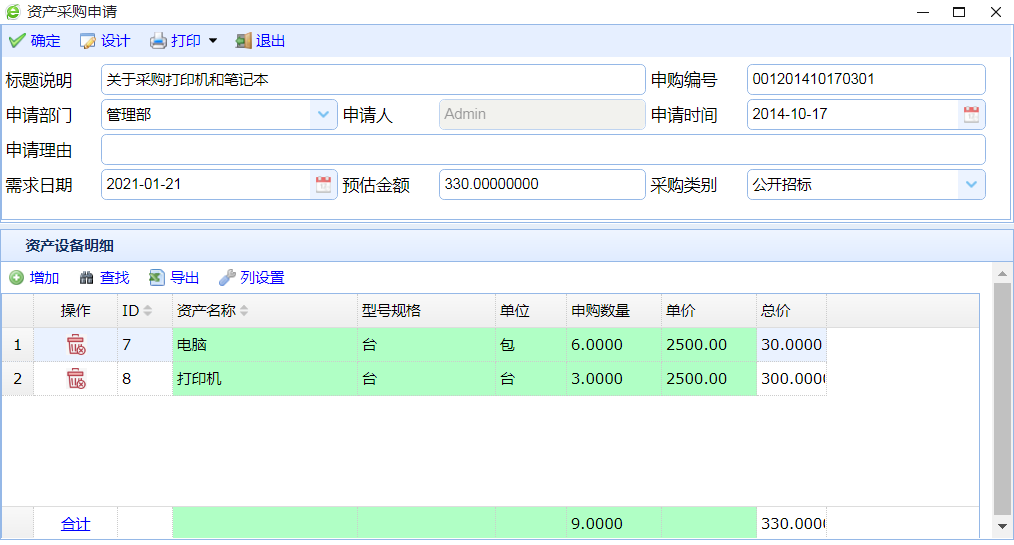The width and height of the screenshot is (1014, 545).
Task: Expand the 采购类别 purchase category dropdown
Action: coord(971,185)
